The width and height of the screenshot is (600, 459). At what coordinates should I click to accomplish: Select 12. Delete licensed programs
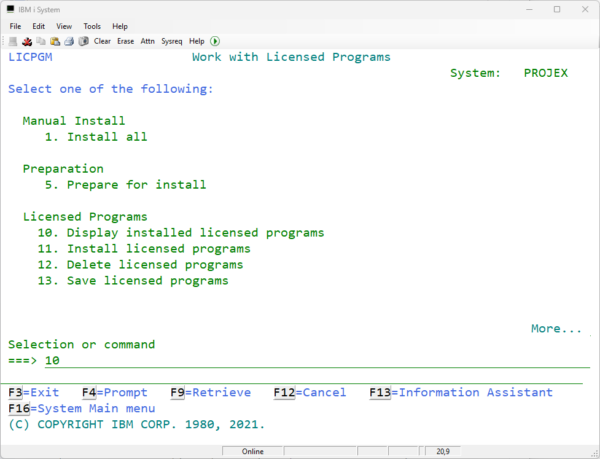[x=140, y=265]
